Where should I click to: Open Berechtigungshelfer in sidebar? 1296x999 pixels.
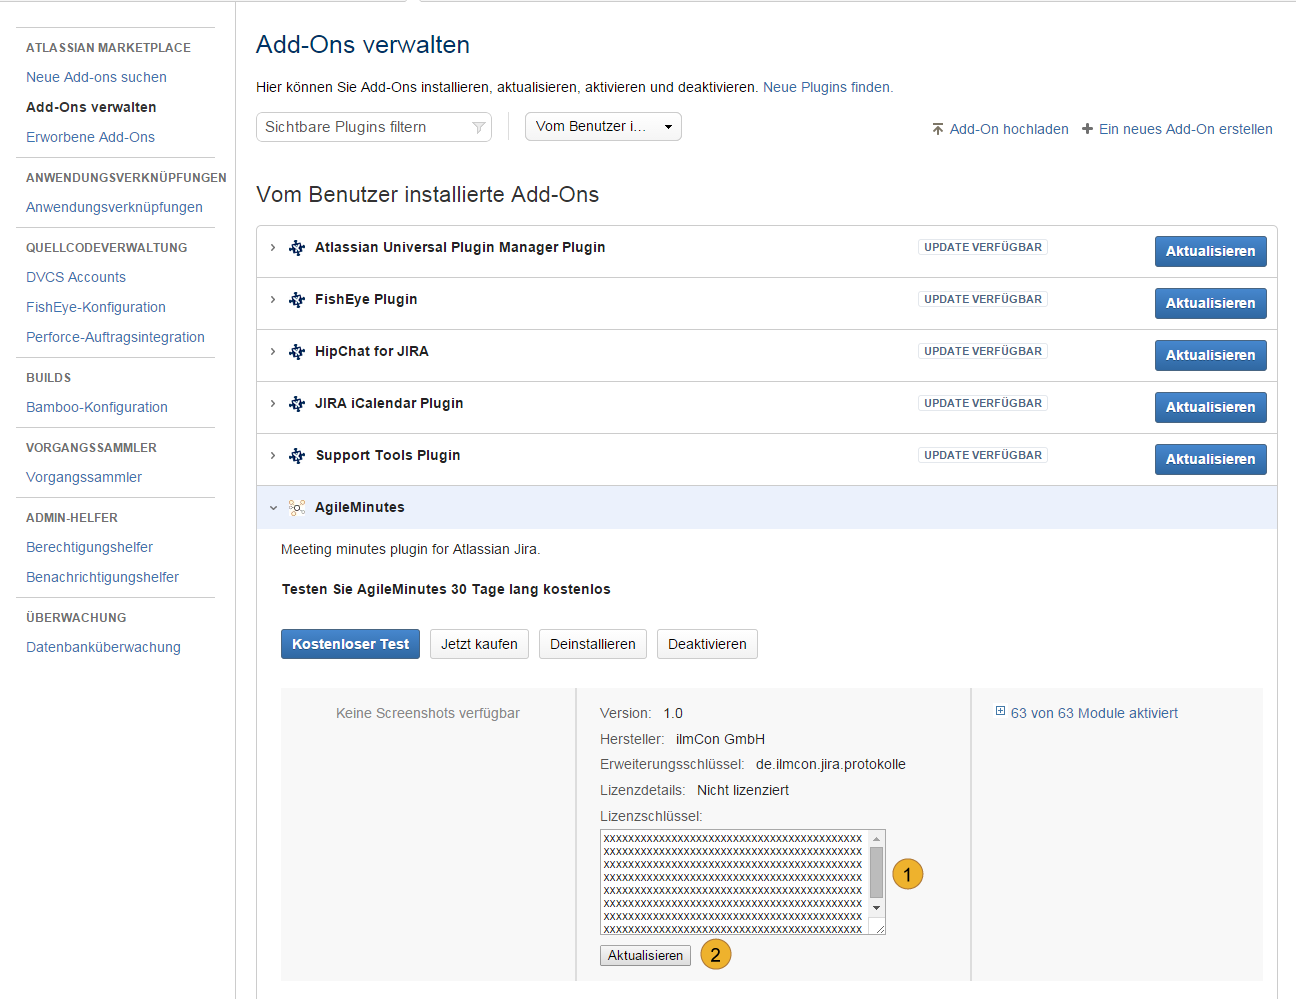89,547
